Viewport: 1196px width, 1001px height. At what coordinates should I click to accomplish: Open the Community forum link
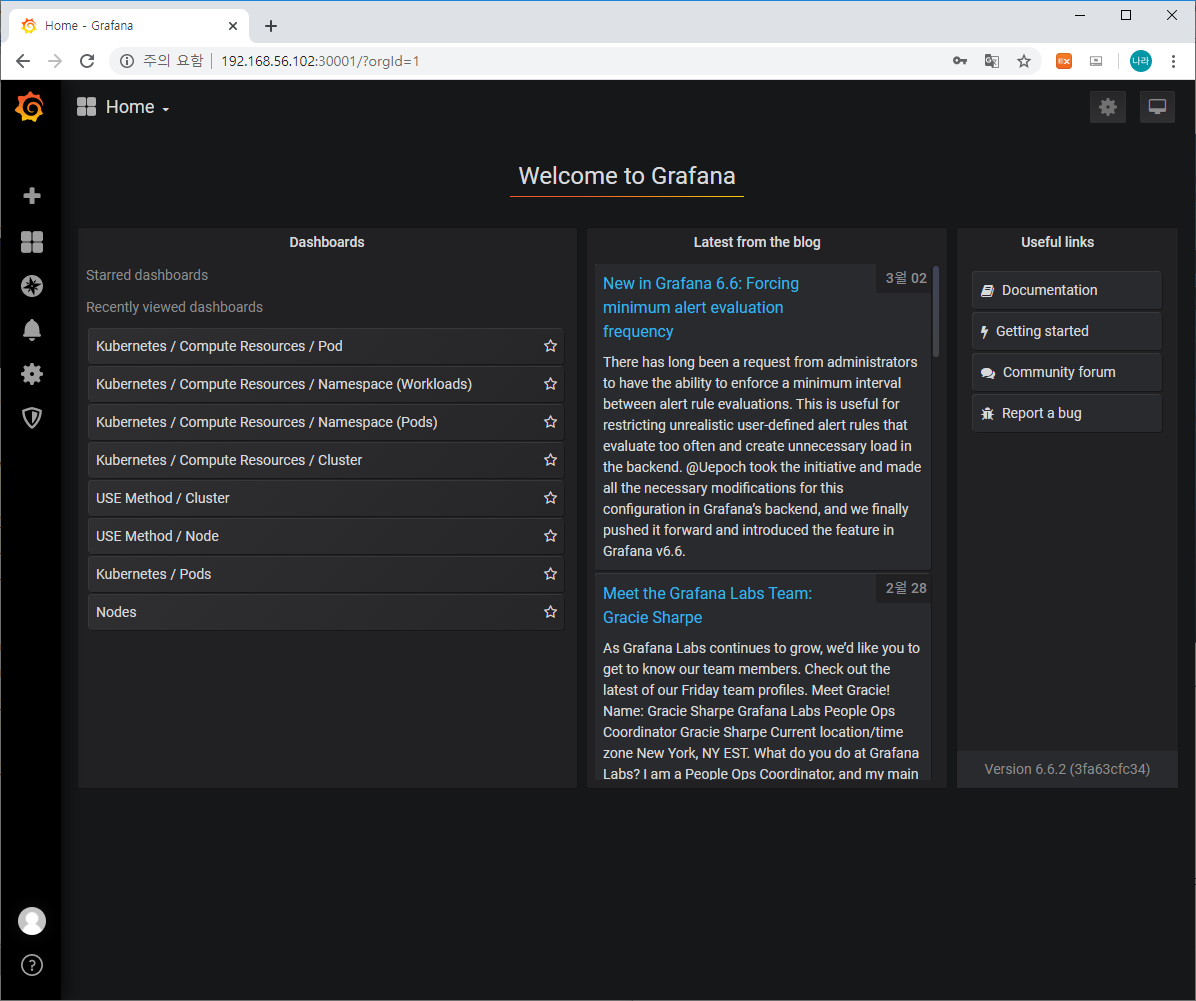1066,372
